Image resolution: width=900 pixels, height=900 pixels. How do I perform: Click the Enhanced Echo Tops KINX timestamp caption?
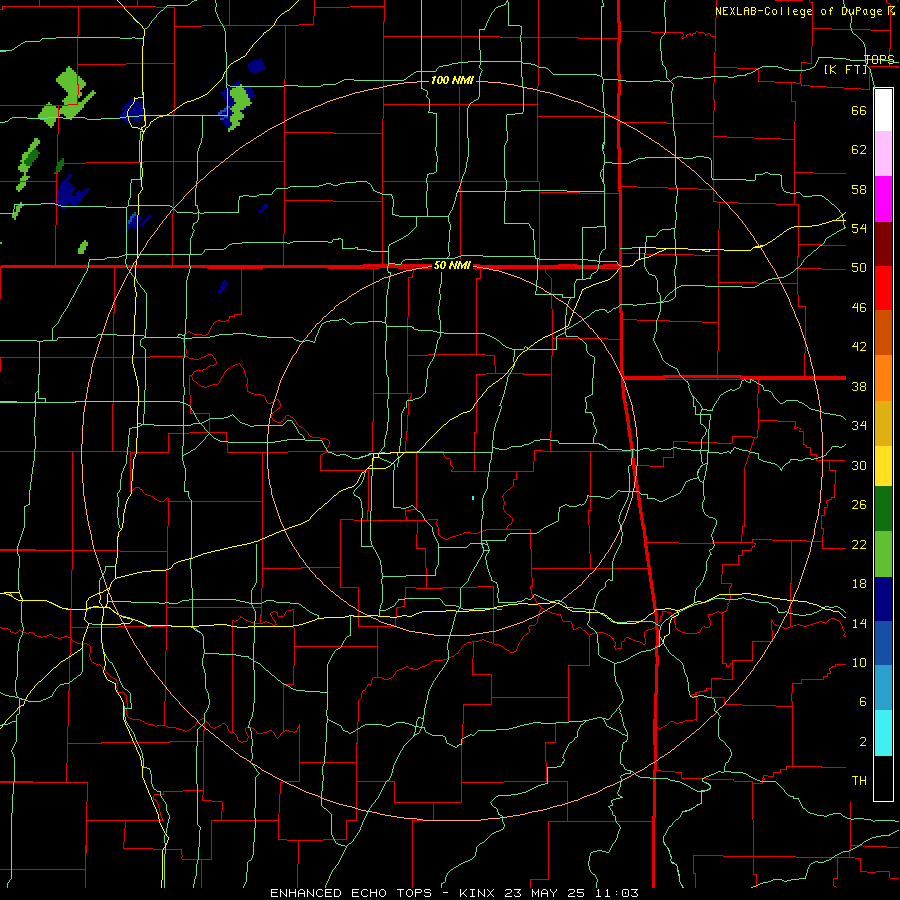pos(454,893)
